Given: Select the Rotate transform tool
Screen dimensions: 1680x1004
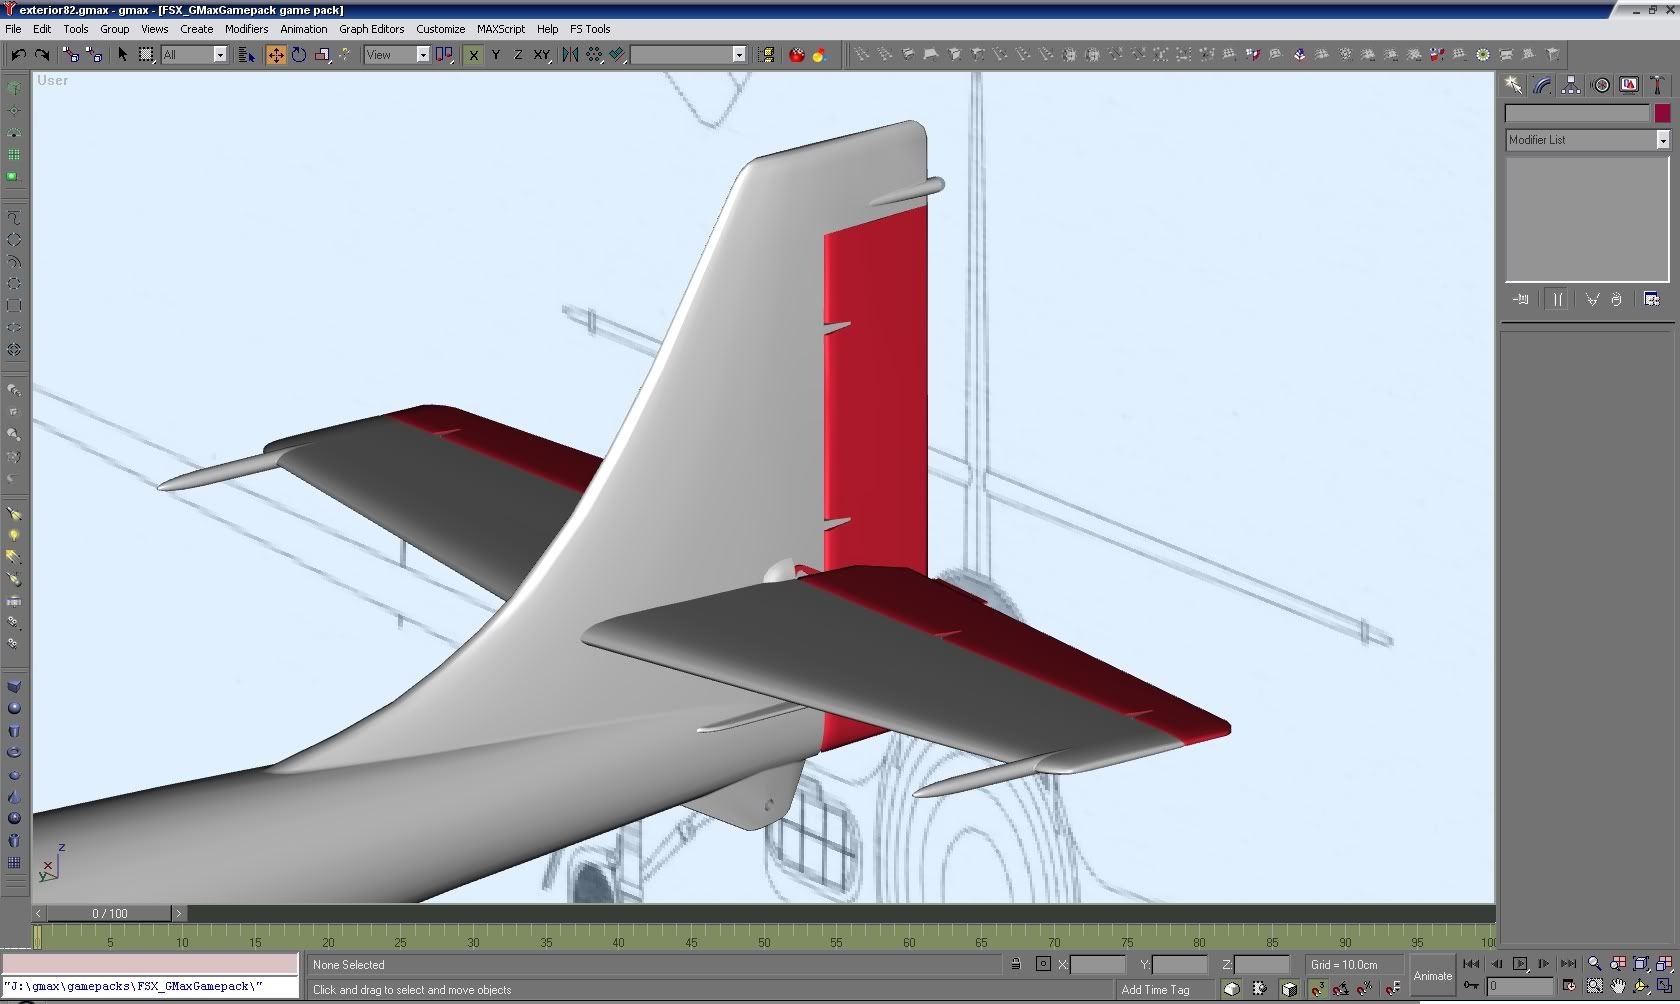Looking at the screenshot, I should coord(299,55).
